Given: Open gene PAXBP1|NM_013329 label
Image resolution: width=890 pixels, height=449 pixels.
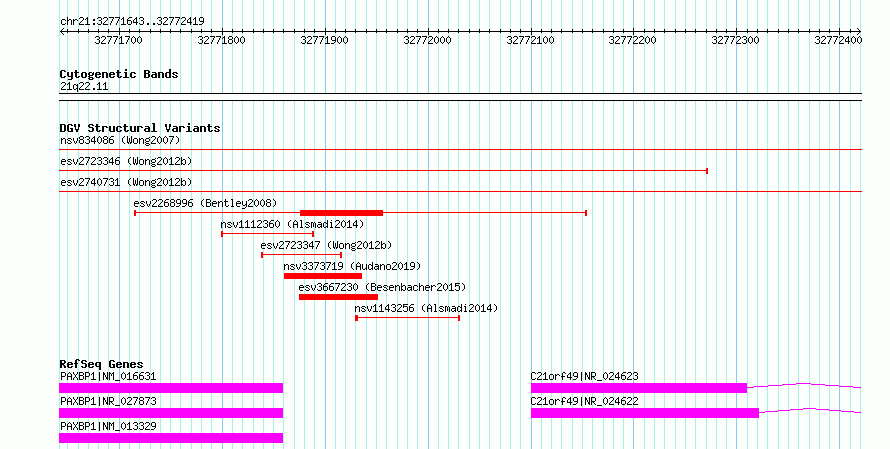Looking at the screenshot, I should [108, 426].
